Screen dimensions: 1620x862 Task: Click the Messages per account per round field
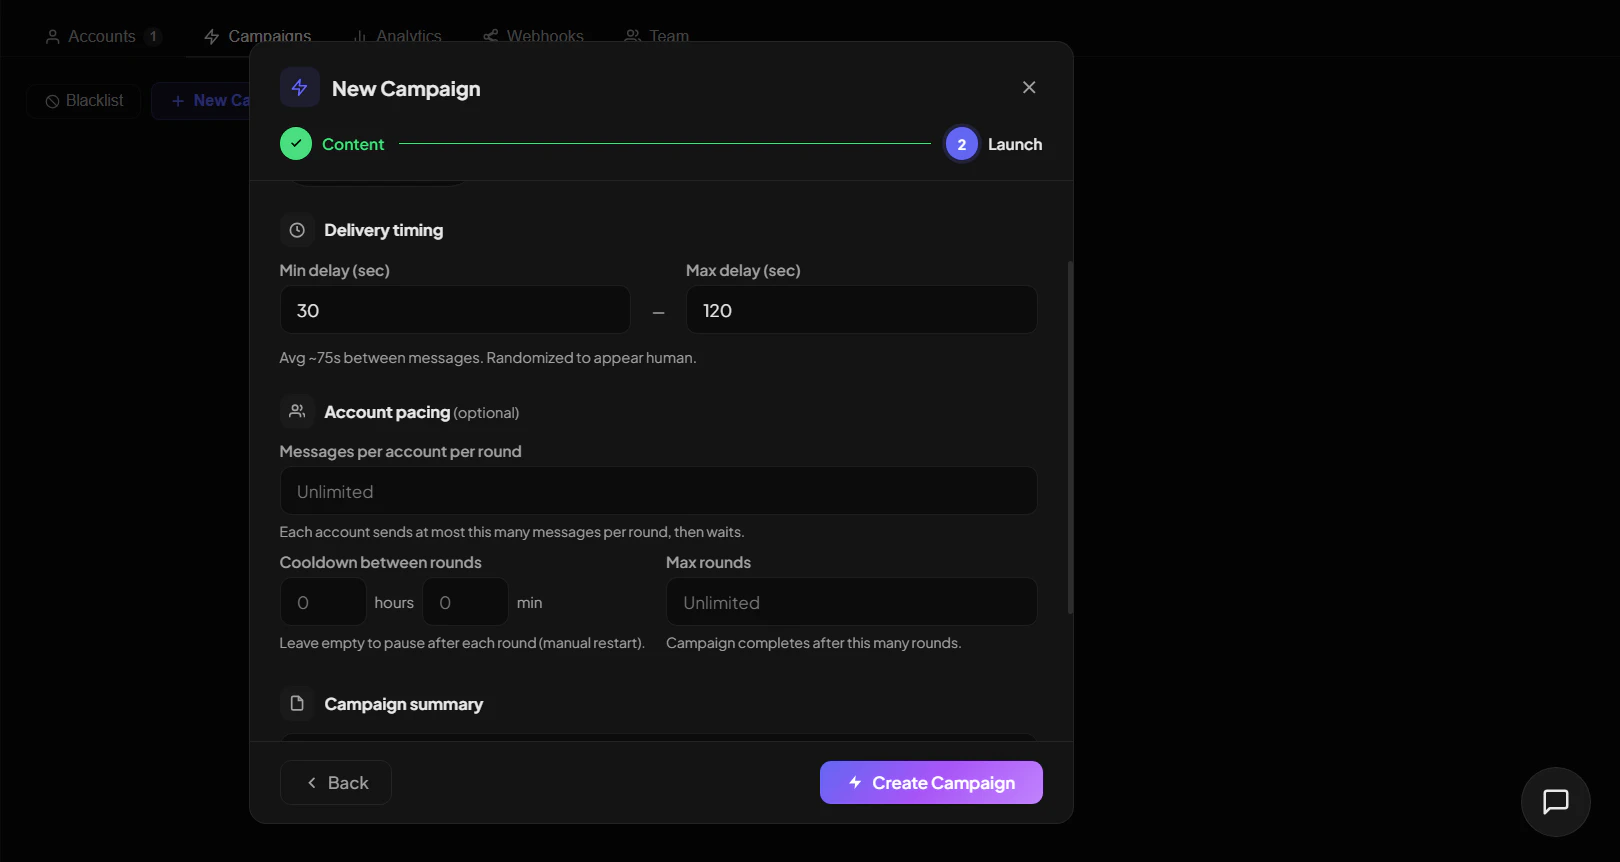coord(658,491)
